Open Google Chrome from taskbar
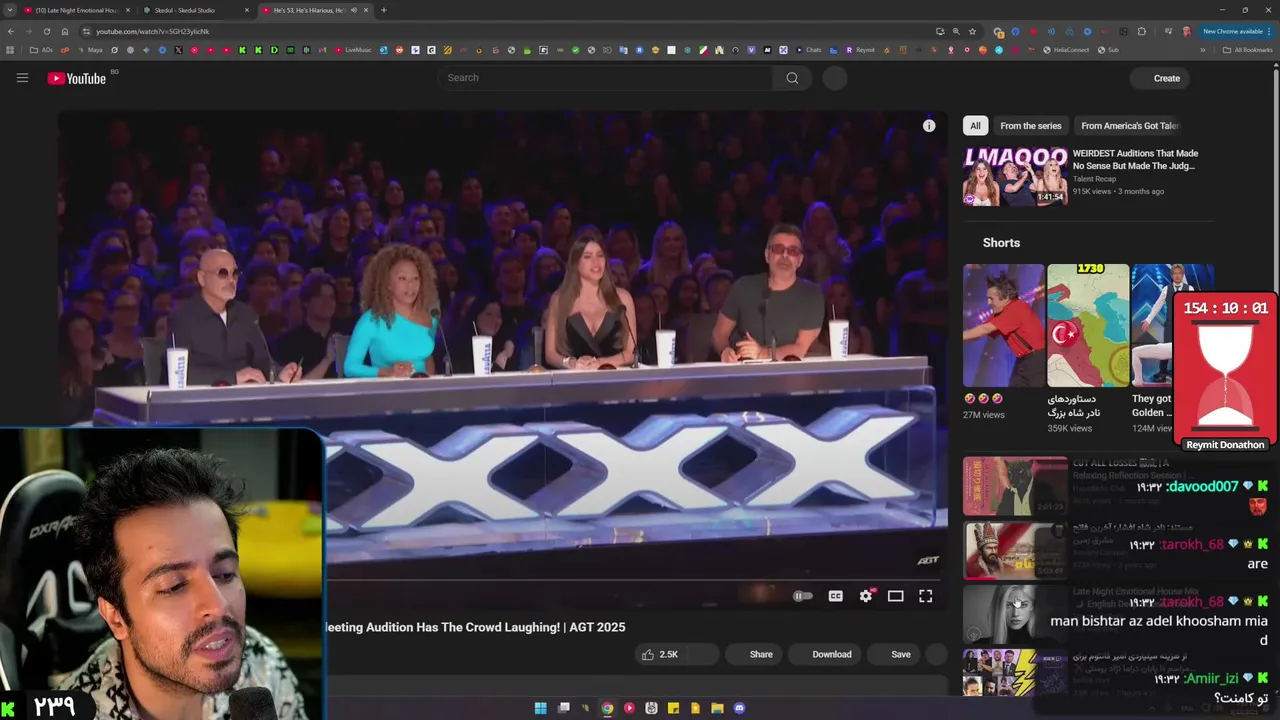The height and width of the screenshot is (720, 1280). pyautogui.click(x=607, y=708)
